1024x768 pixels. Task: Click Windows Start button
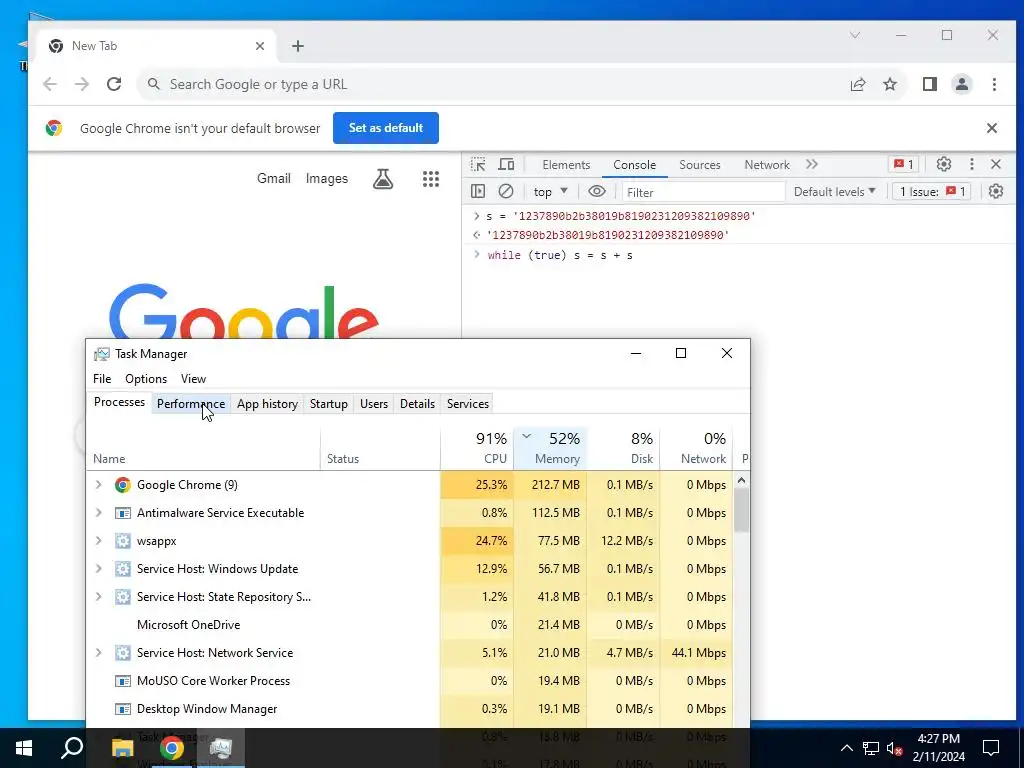pos(24,748)
